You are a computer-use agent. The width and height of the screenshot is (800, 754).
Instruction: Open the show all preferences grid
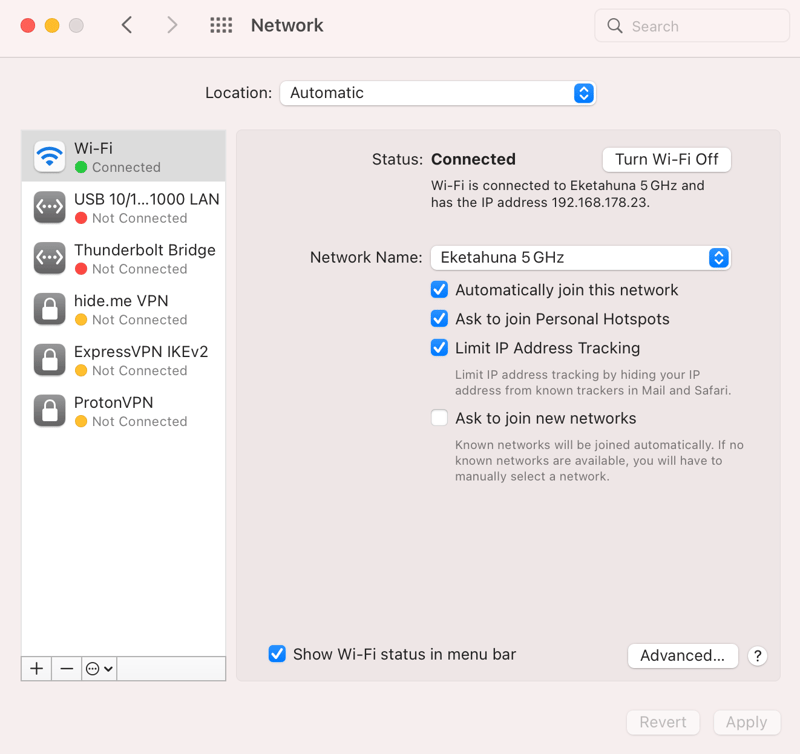click(221, 25)
